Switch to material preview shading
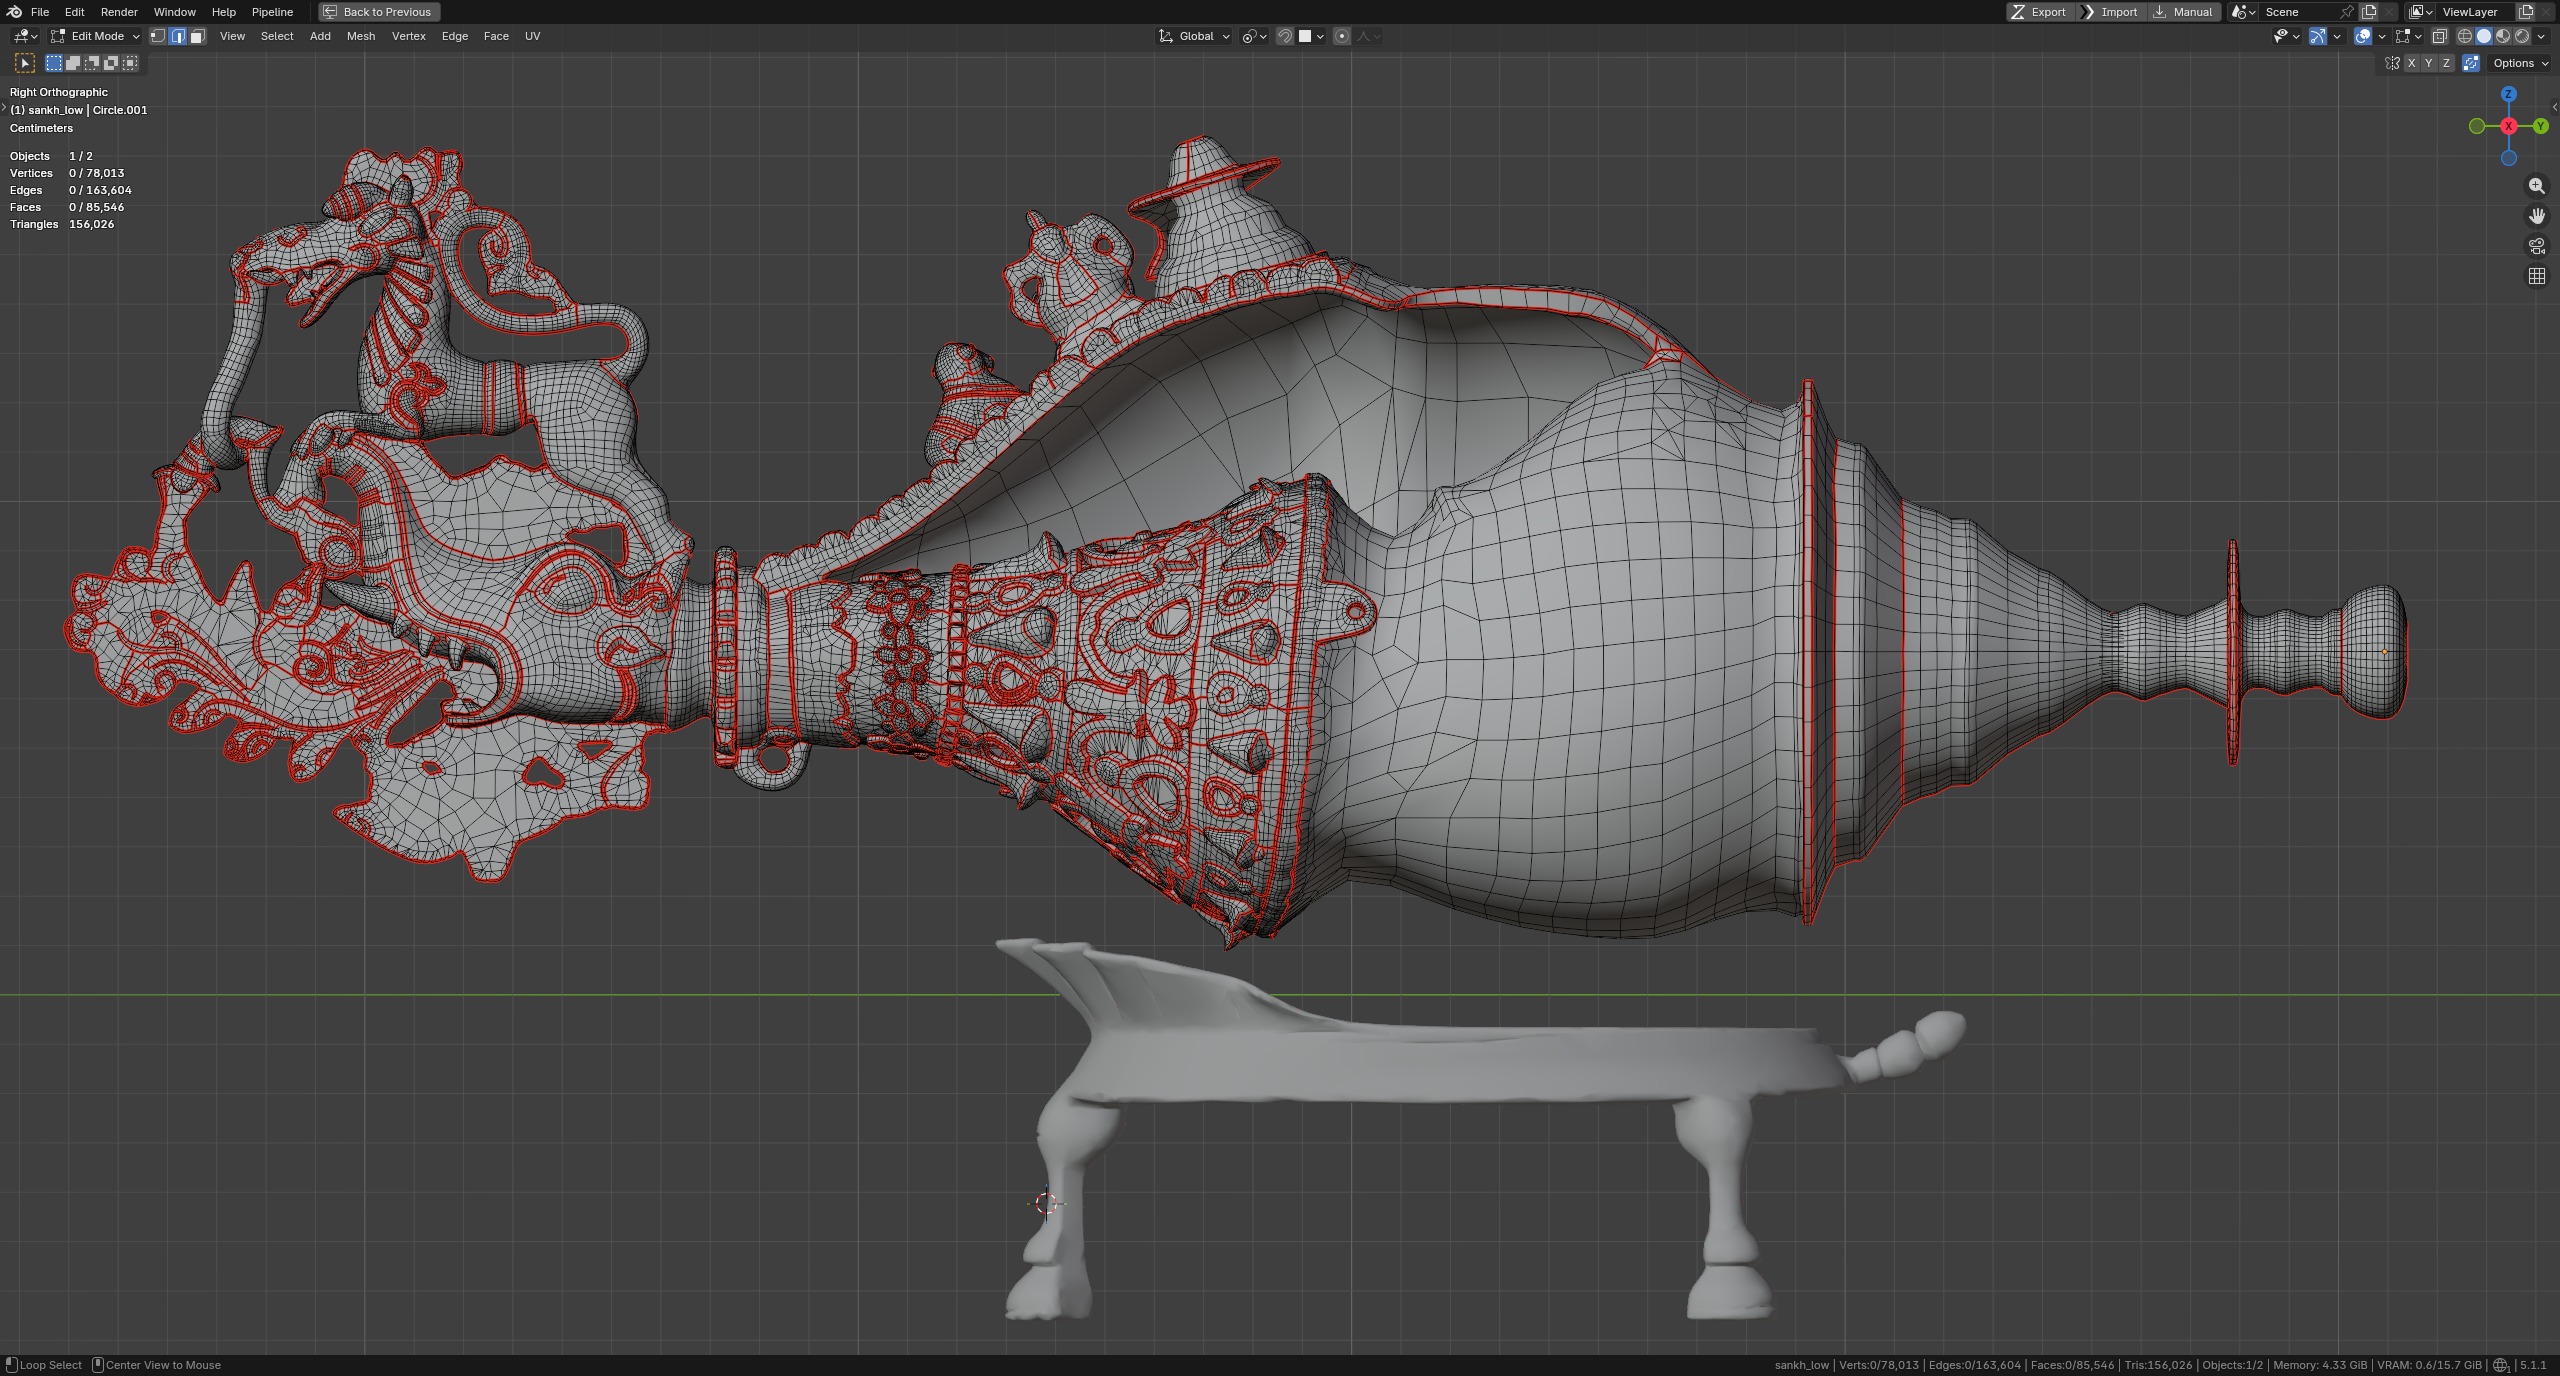 pyautogui.click(x=2503, y=36)
